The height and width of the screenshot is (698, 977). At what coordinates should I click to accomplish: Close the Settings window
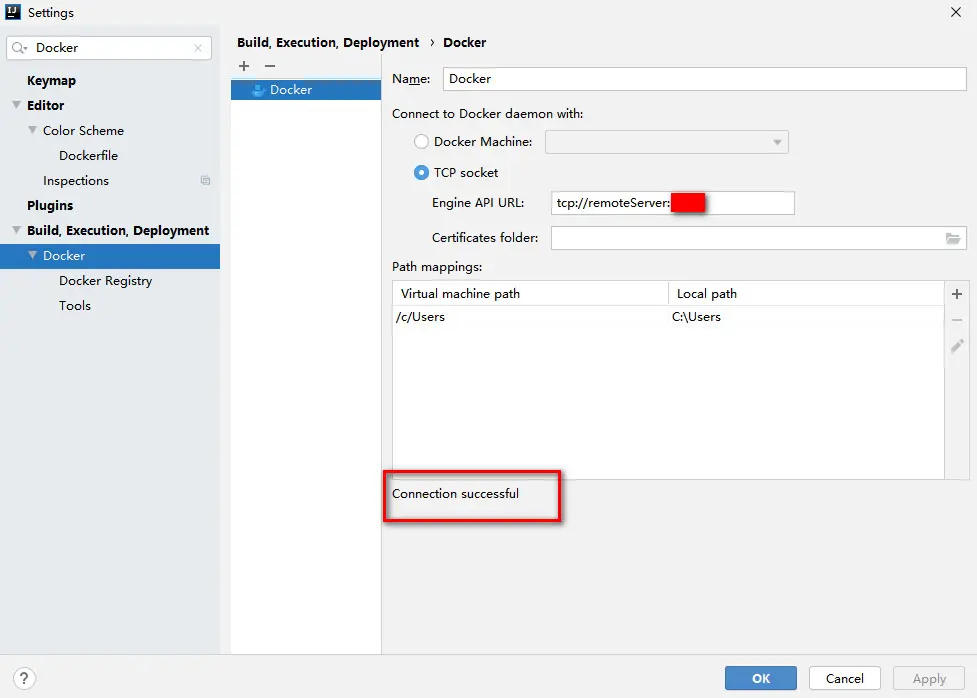click(x=956, y=12)
